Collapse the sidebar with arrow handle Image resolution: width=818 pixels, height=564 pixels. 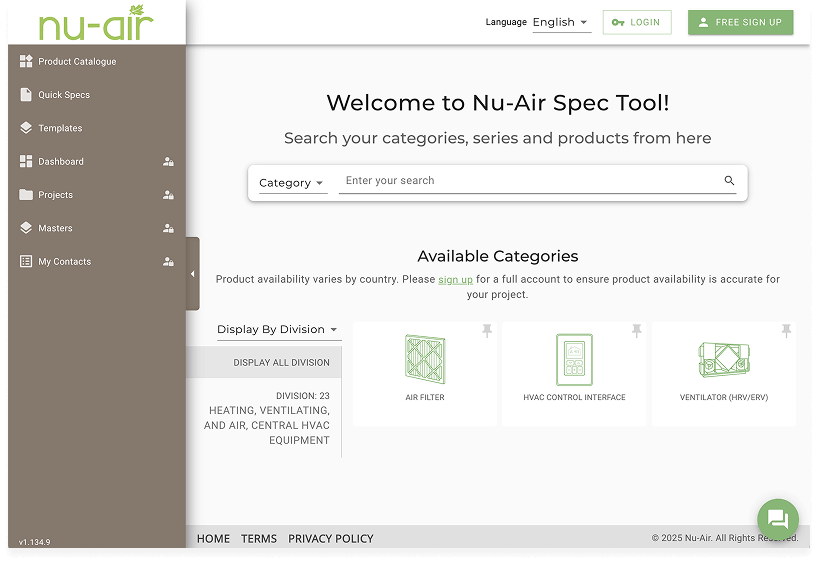[192, 274]
